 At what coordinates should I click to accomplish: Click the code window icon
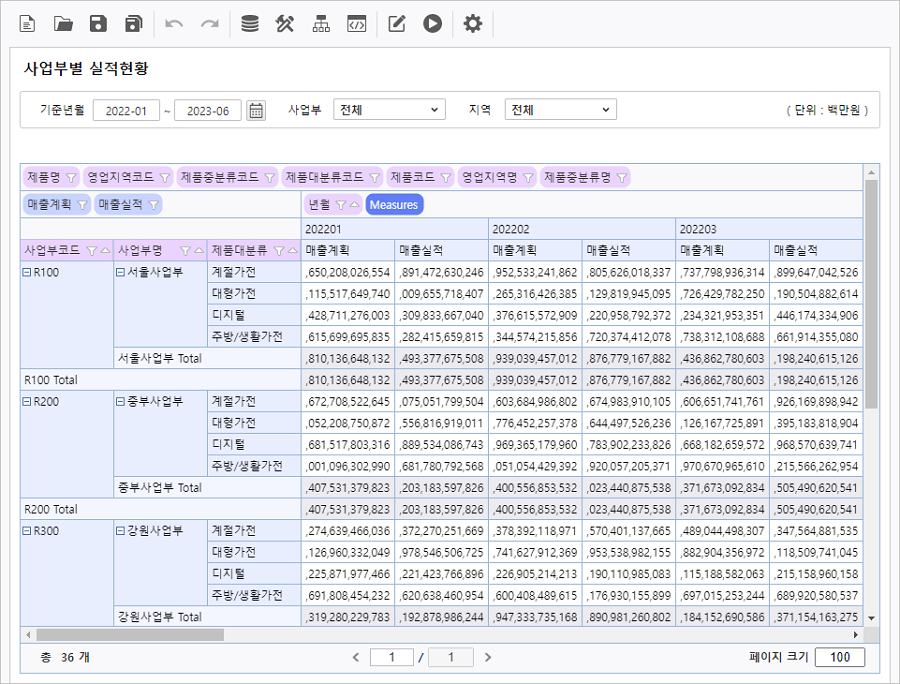[x=355, y=24]
